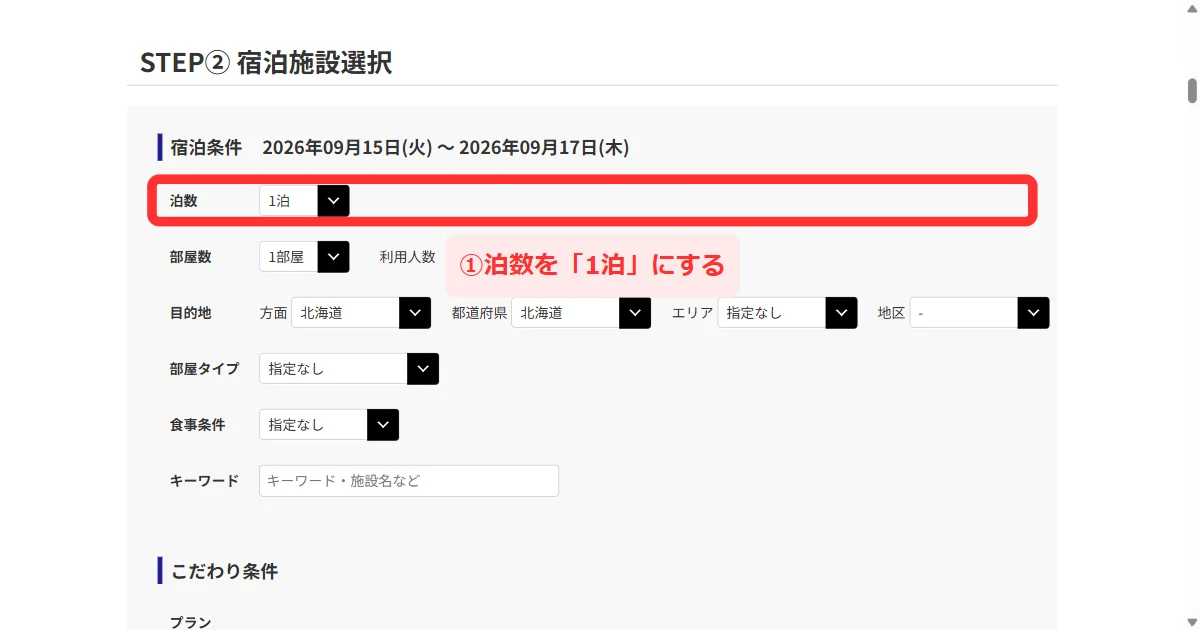Open the 部屋数 dropdown showing 1部屋
This screenshot has height=630, width=1200.
tap(304, 257)
